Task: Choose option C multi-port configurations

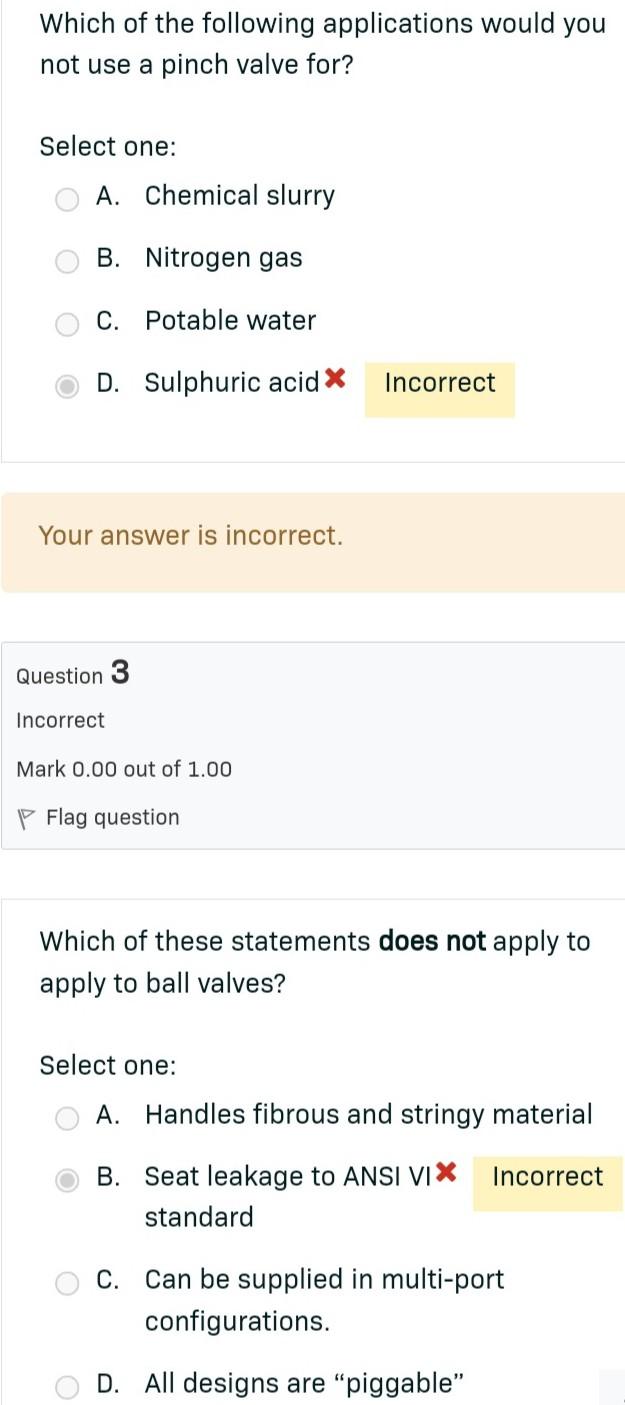Action: [x=66, y=1283]
